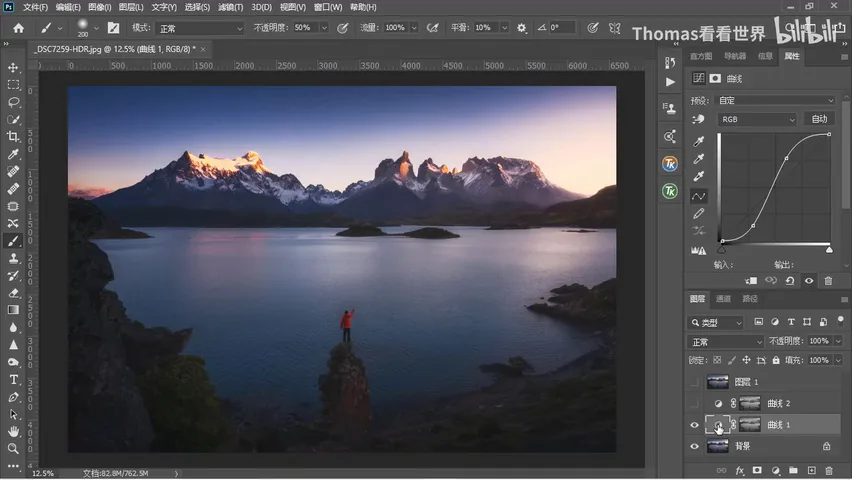Select the Clone Stamp tool
Image resolution: width=852 pixels, height=480 pixels.
click(14, 258)
